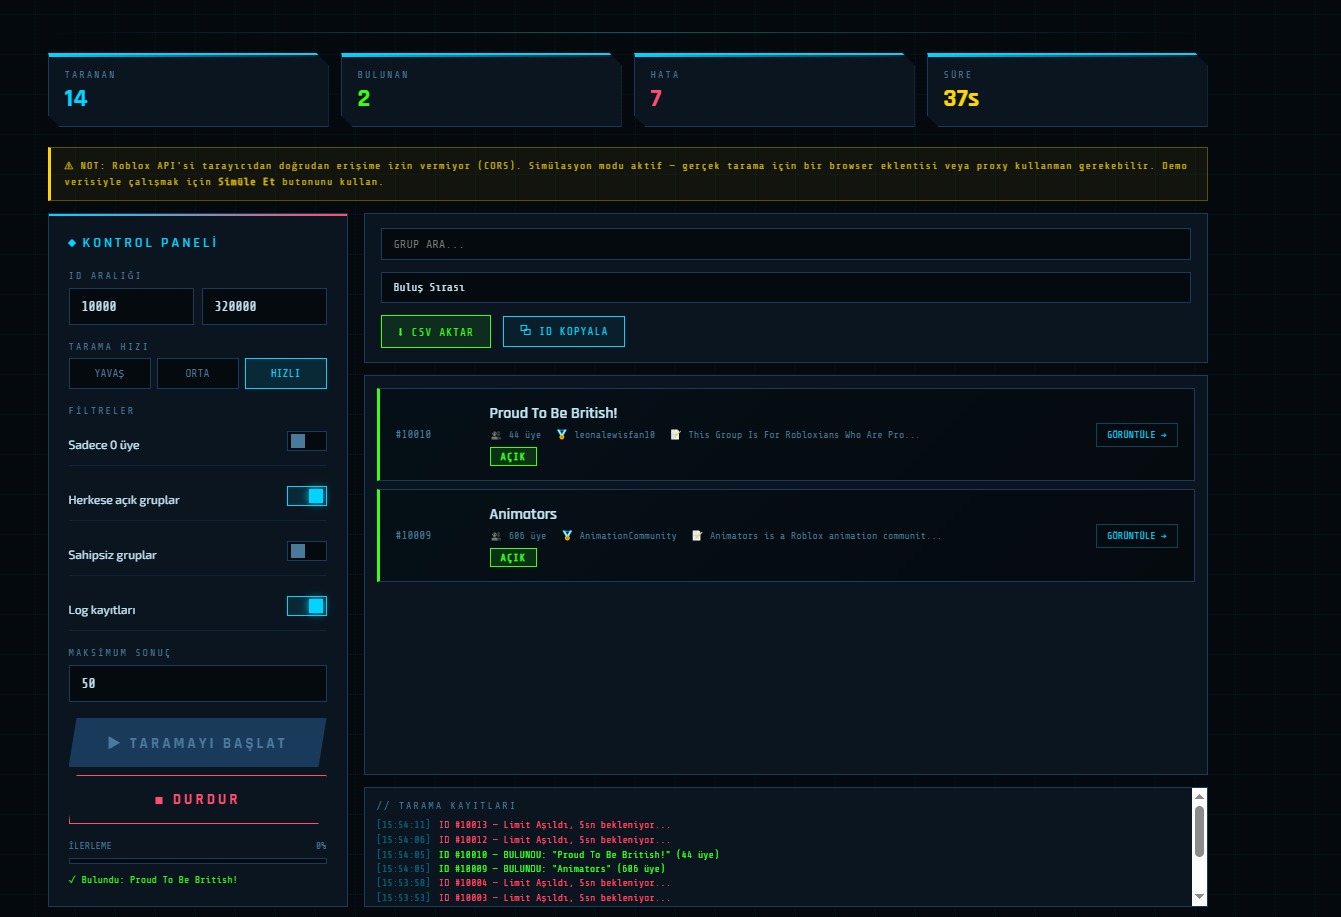
Task: Click the CSV Aktar download button
Action: point(435,332)
